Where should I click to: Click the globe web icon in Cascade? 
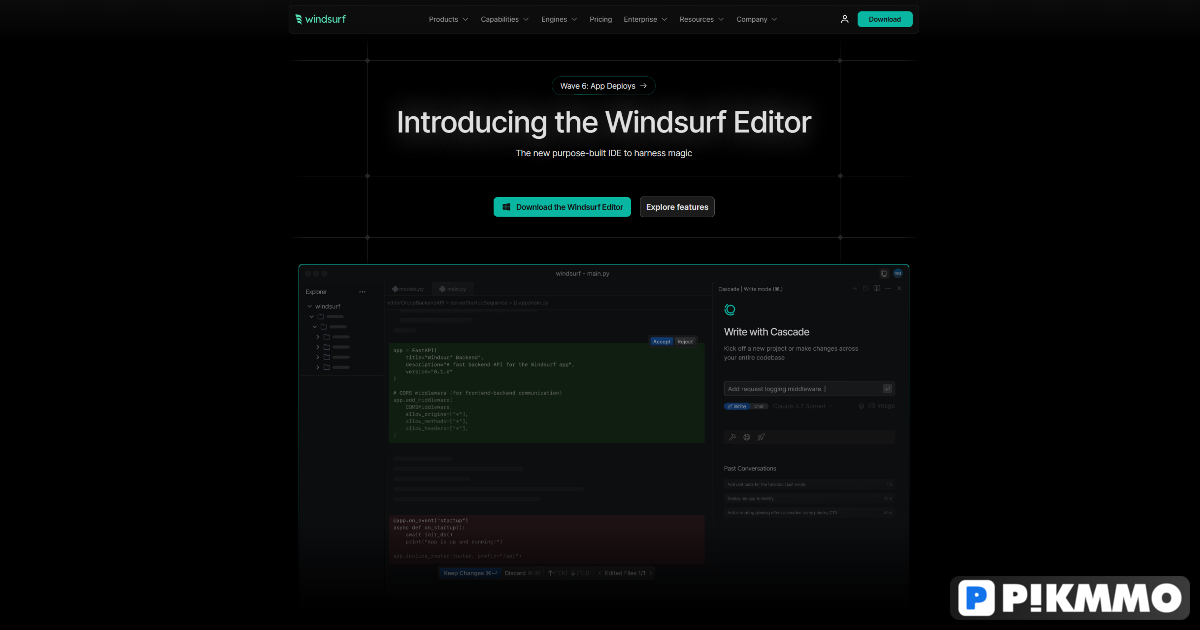point(746,437)
